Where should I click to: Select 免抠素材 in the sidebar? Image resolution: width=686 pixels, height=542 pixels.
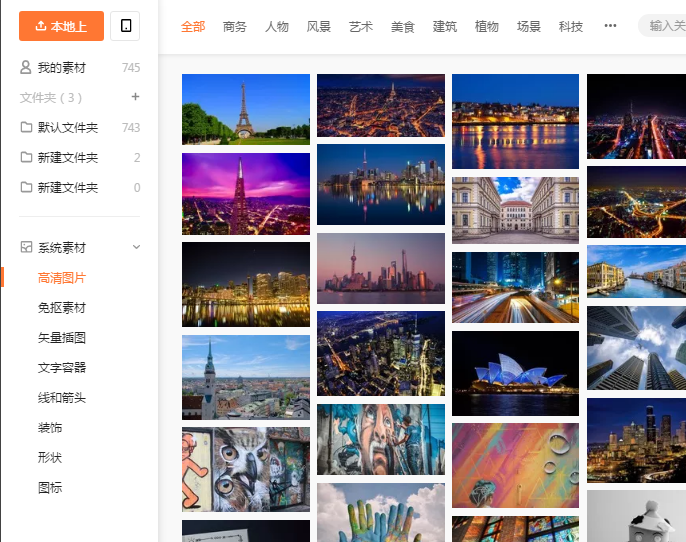62,308
